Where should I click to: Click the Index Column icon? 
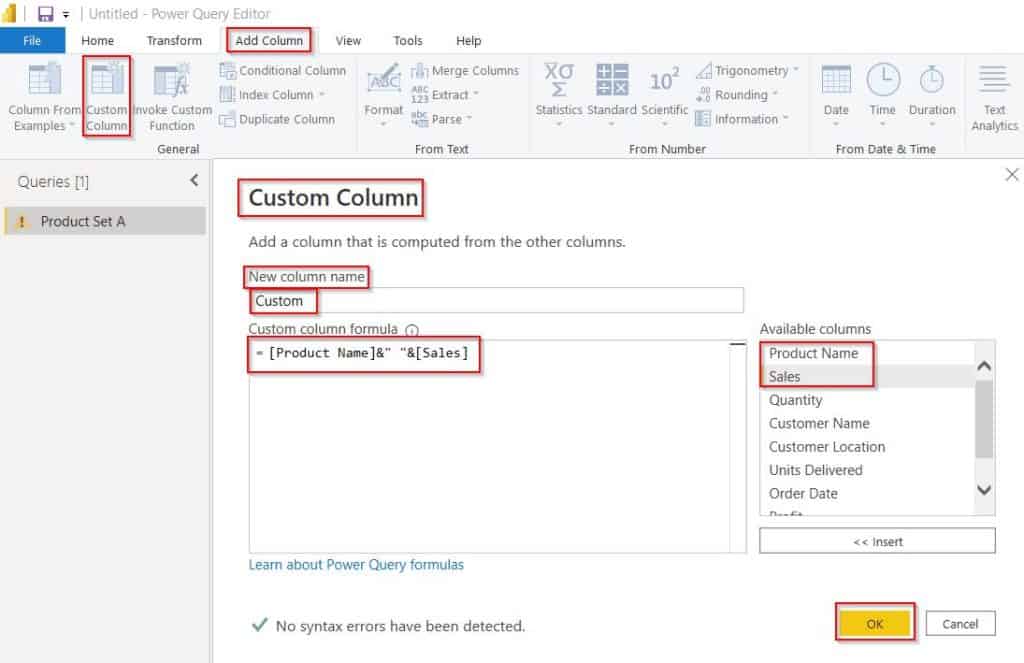click(x=227, y=95)
